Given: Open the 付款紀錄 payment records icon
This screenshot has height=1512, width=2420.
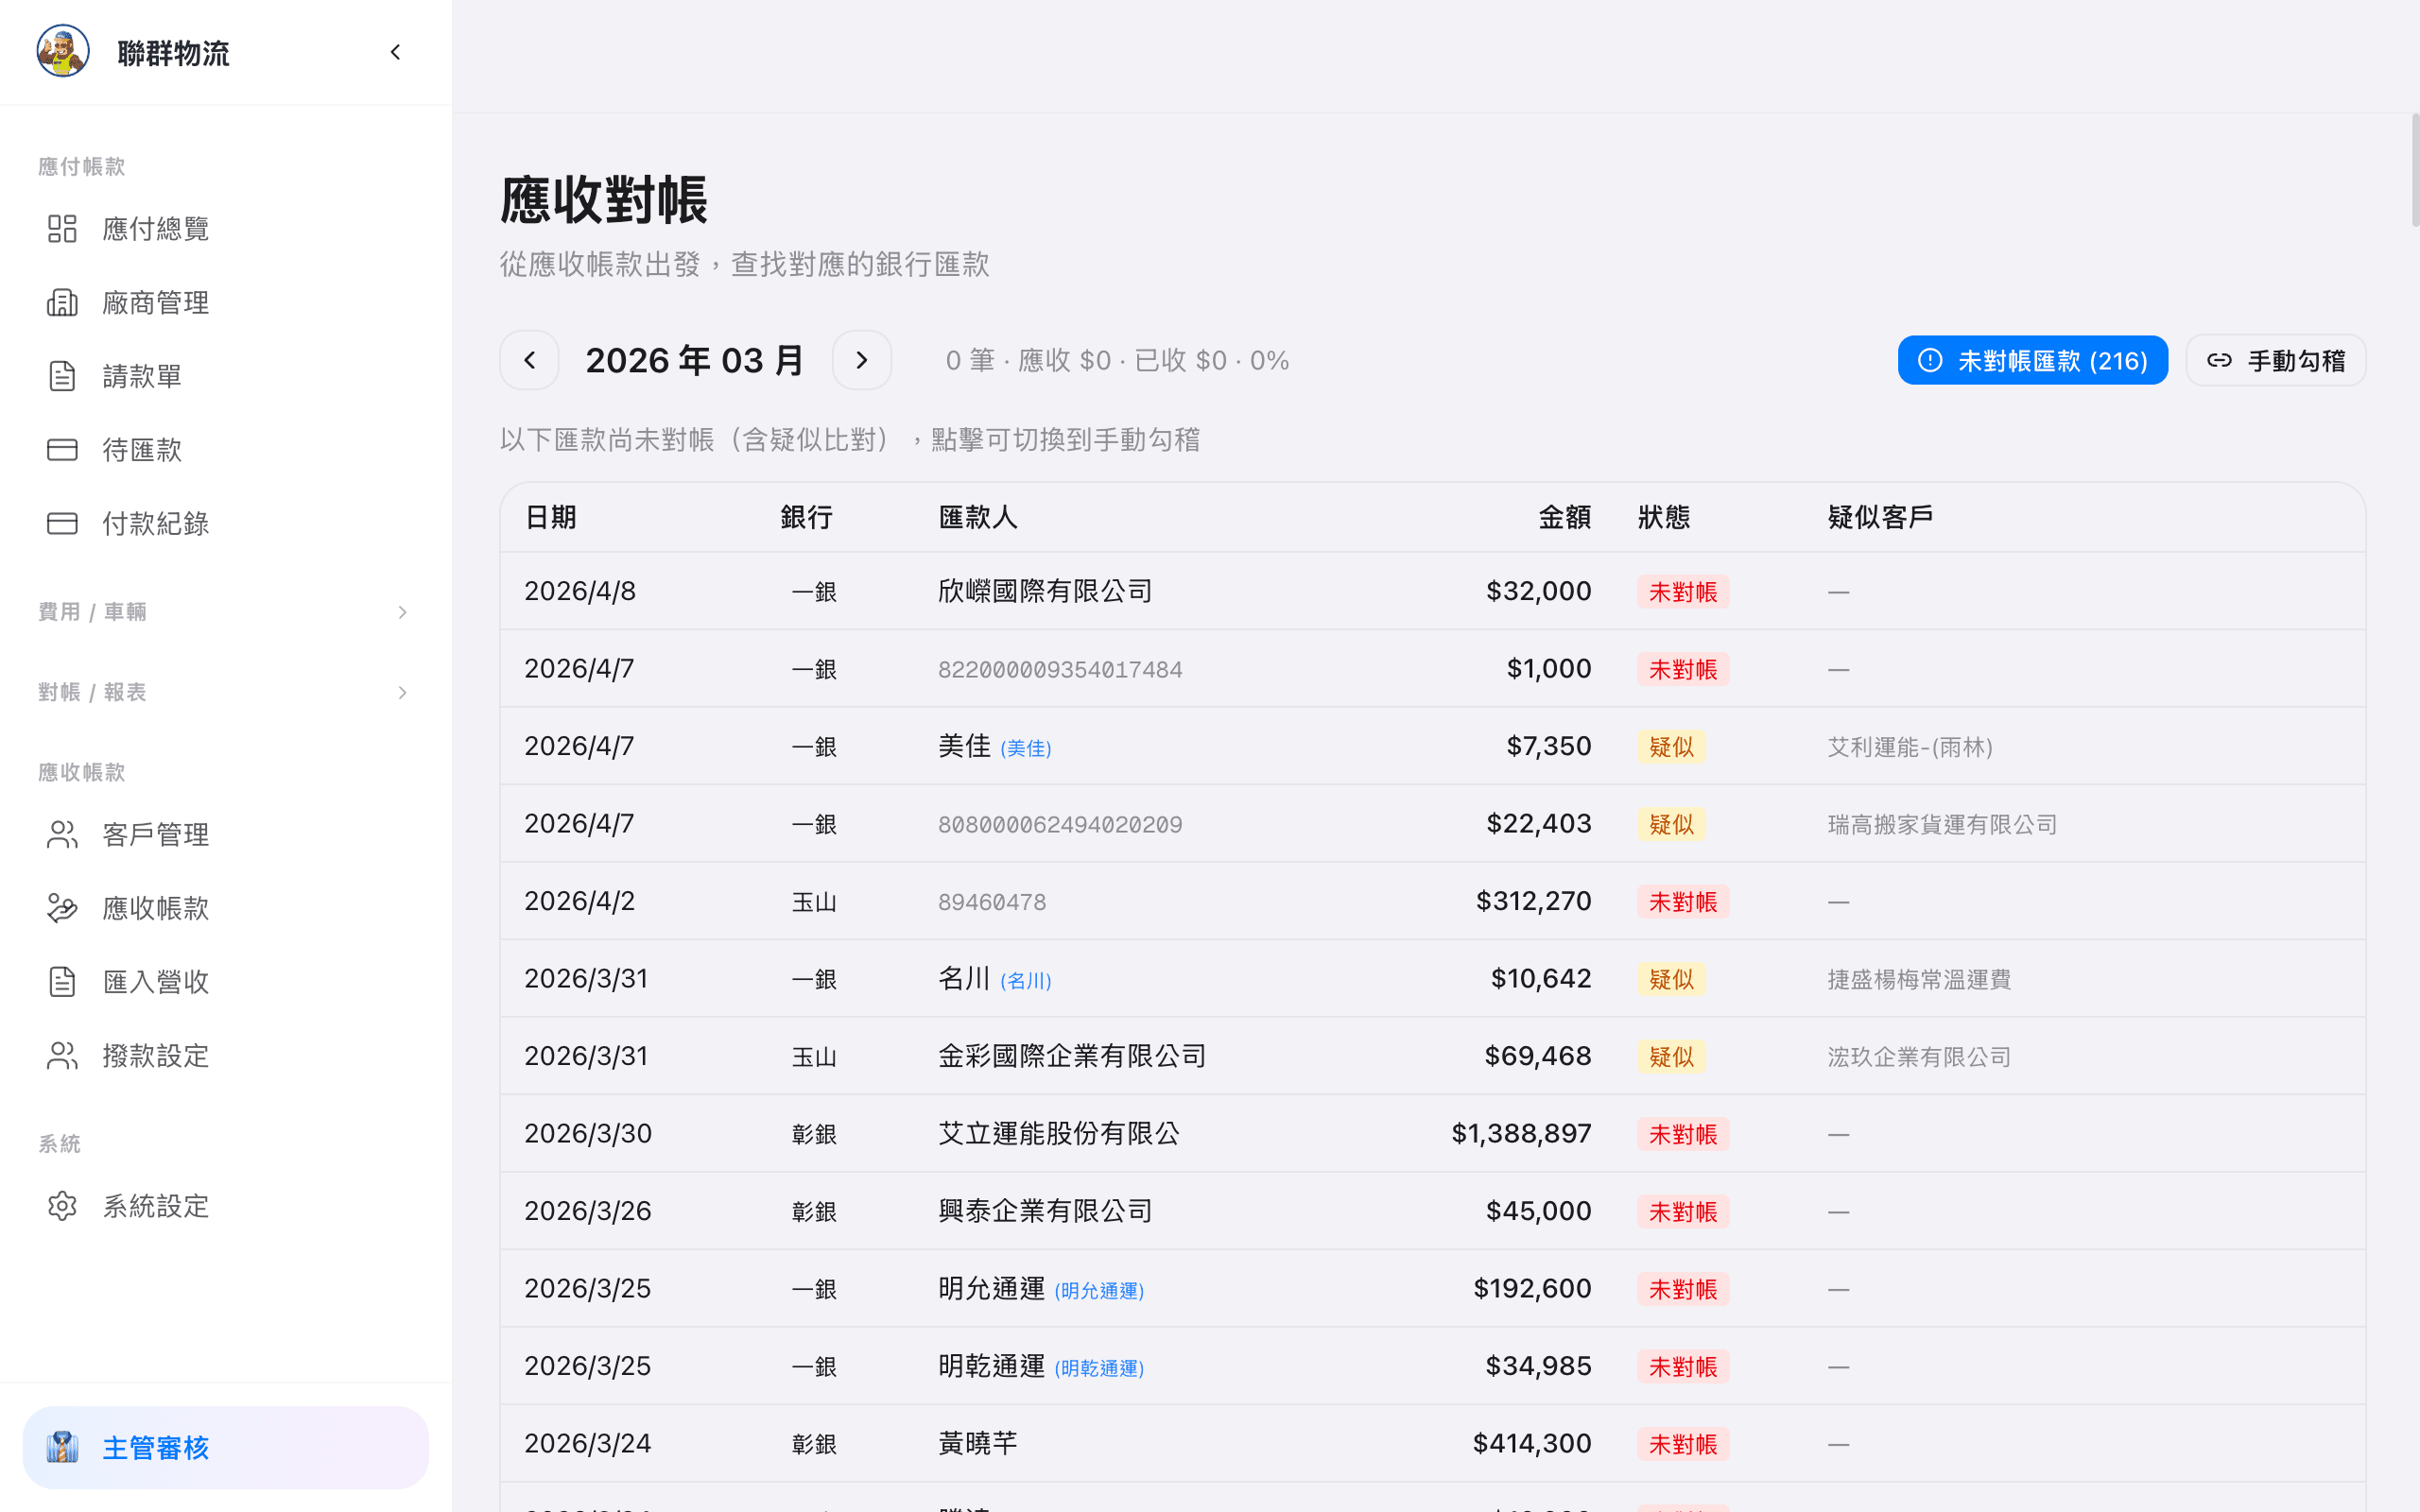Looking at the screenshot, I should click(x=62, y=523).
